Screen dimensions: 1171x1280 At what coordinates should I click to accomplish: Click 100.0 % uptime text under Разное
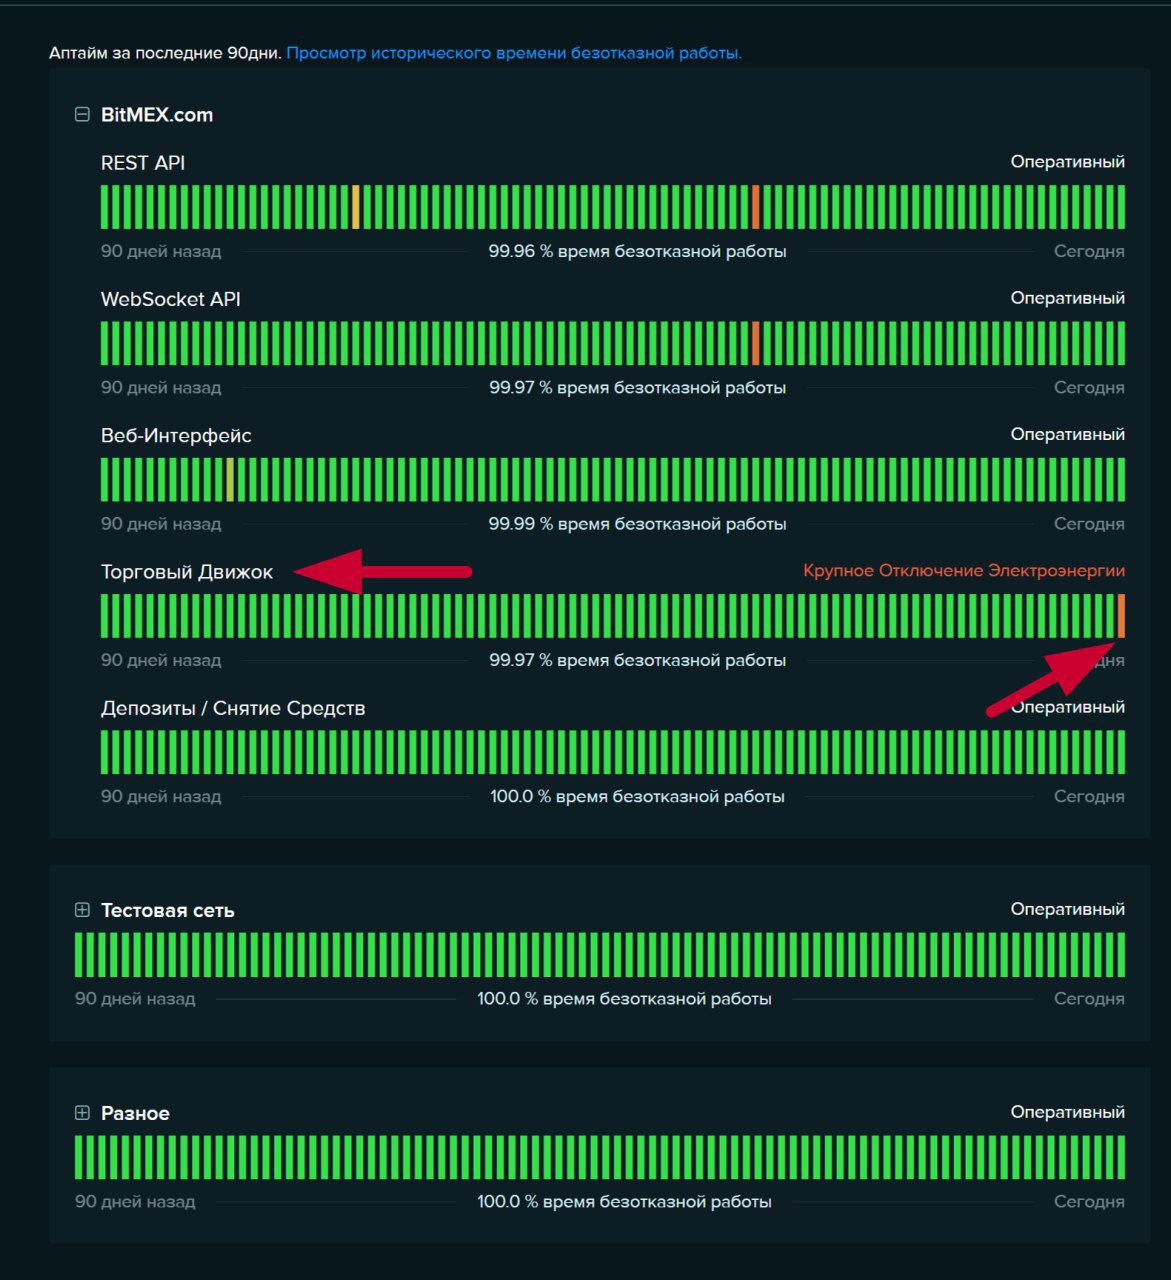[x=624, y=1202]
